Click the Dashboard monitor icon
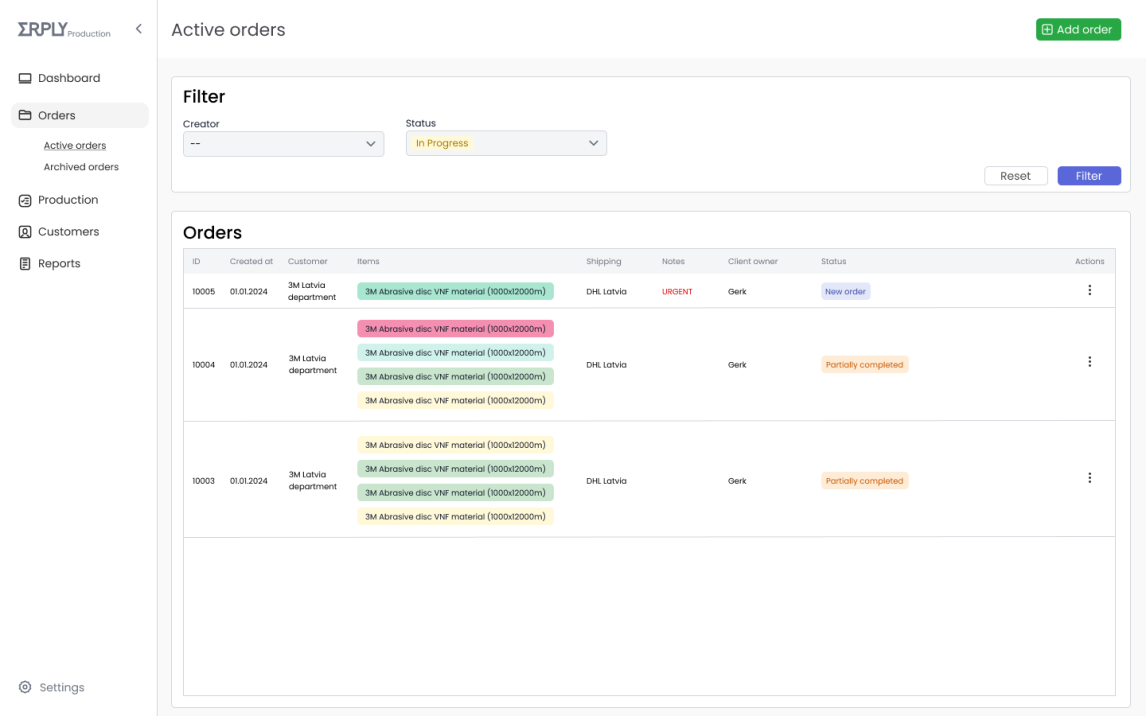The width and height of the screenshot is (1146, 716). pyautogui.click(x=25, y=78)
